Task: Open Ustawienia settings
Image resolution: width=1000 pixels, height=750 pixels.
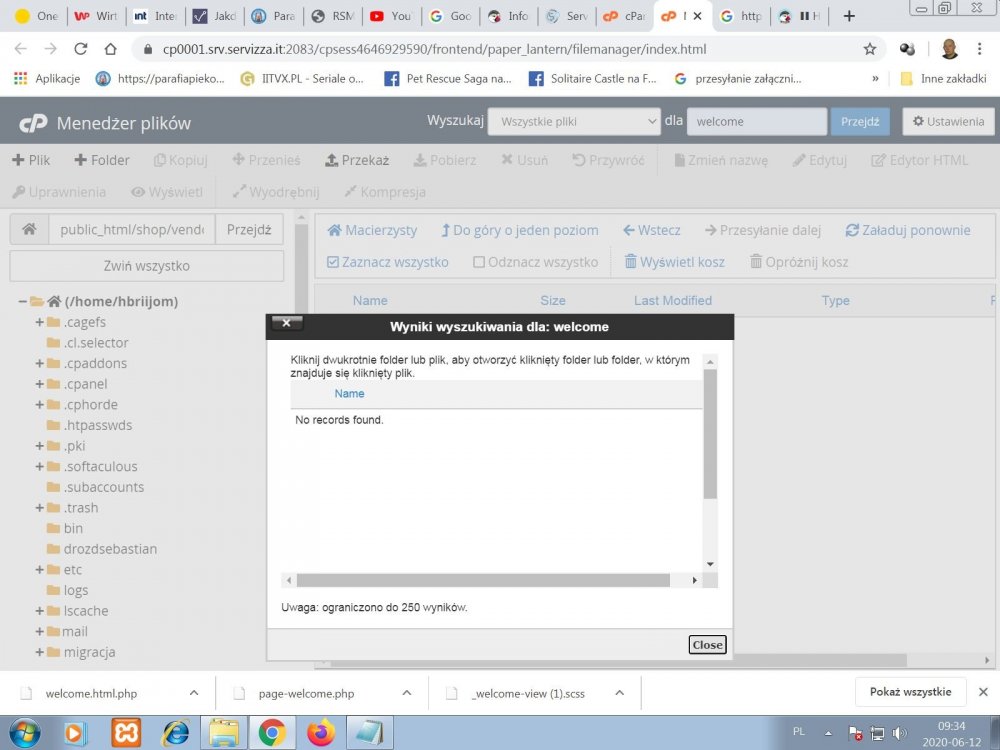Action: tap(948, 121)
